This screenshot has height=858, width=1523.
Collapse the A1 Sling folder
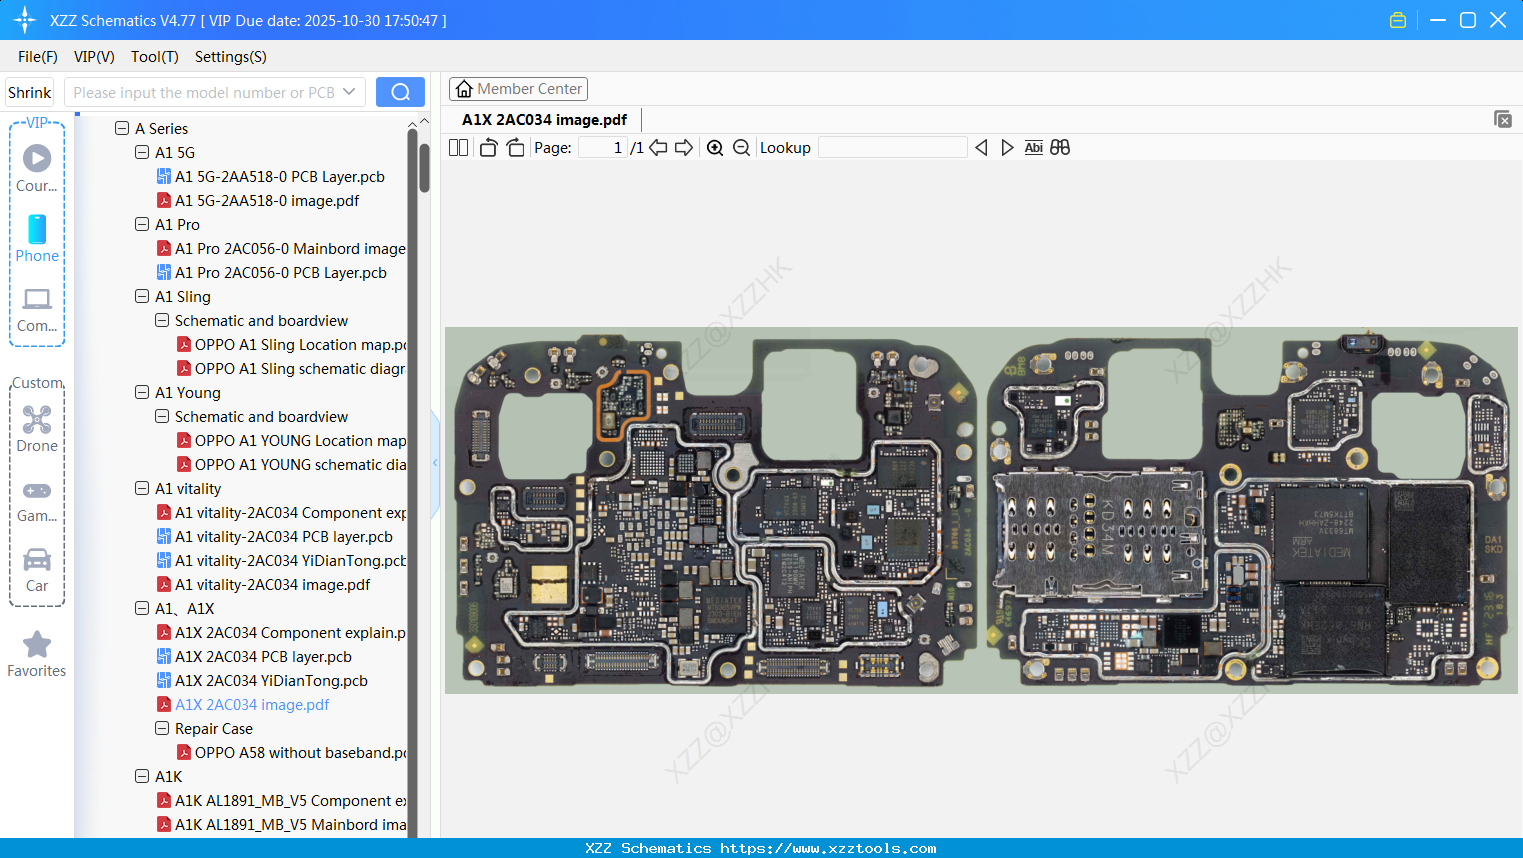coord(142,296)
